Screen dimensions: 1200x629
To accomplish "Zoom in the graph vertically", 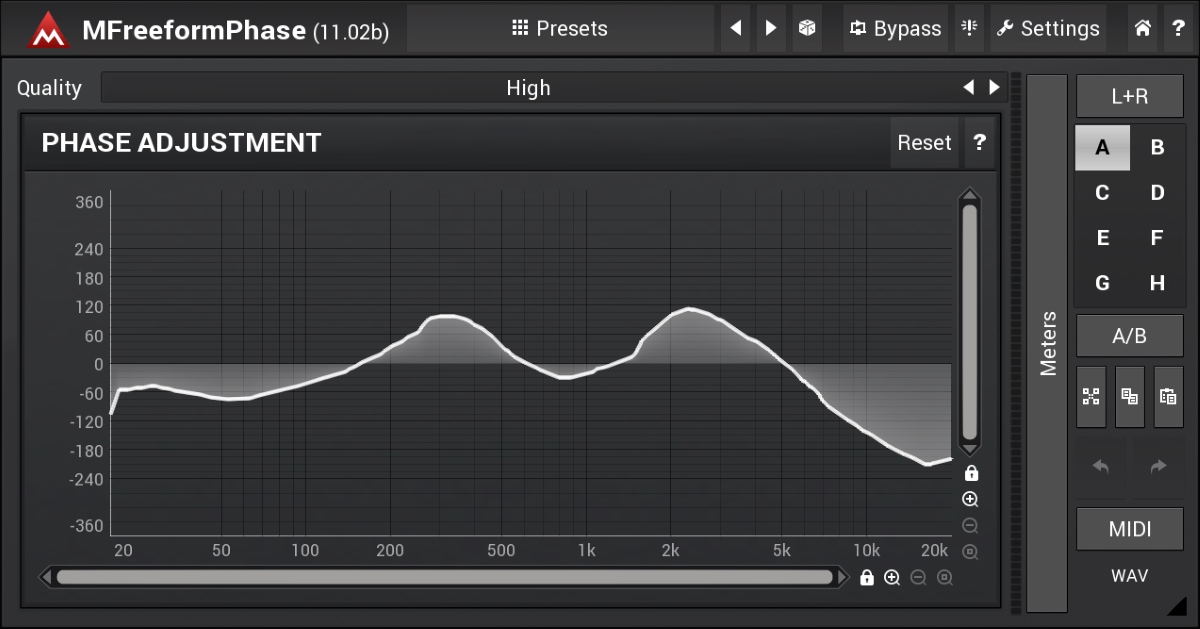I will tap(970, 500).
